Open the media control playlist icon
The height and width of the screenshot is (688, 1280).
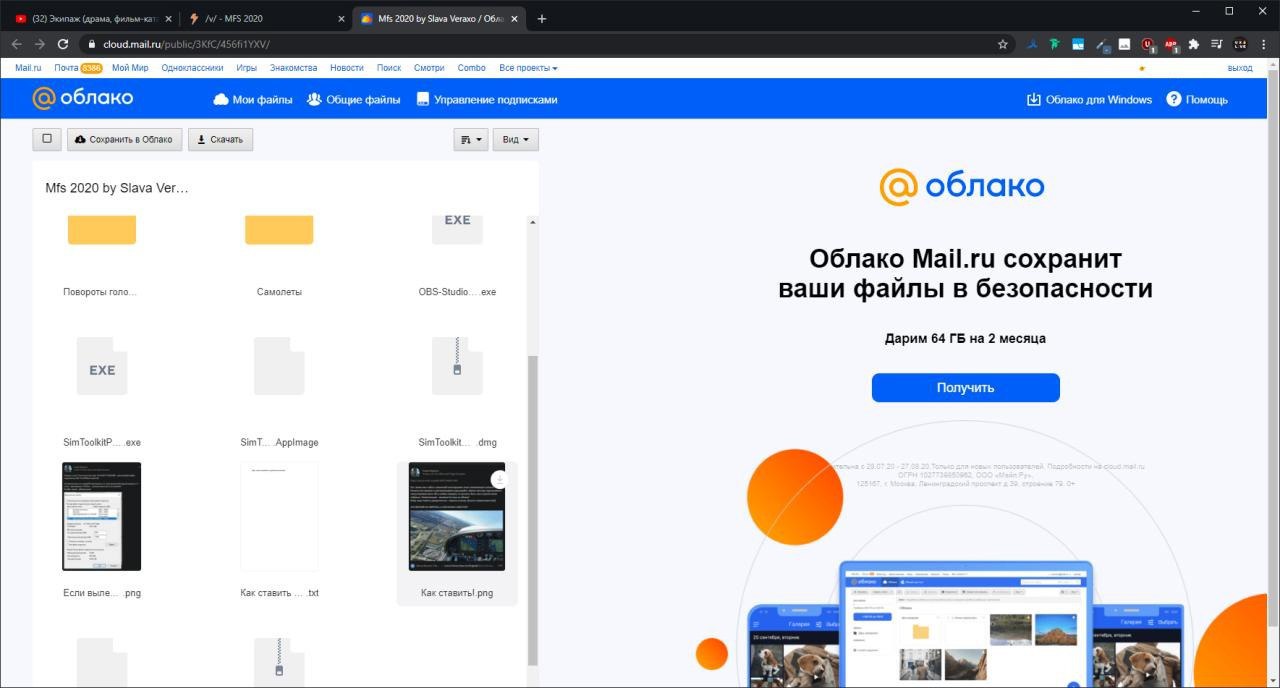tap(1217, 44)
